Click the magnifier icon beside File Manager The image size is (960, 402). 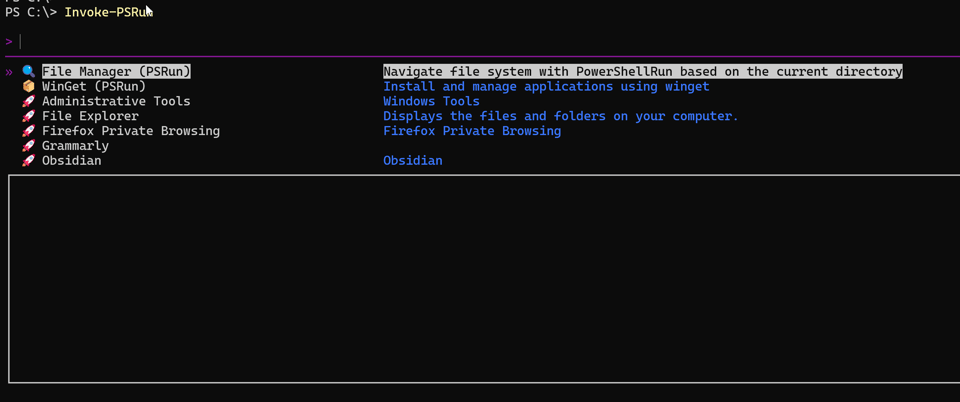click(x=28, y=72)
